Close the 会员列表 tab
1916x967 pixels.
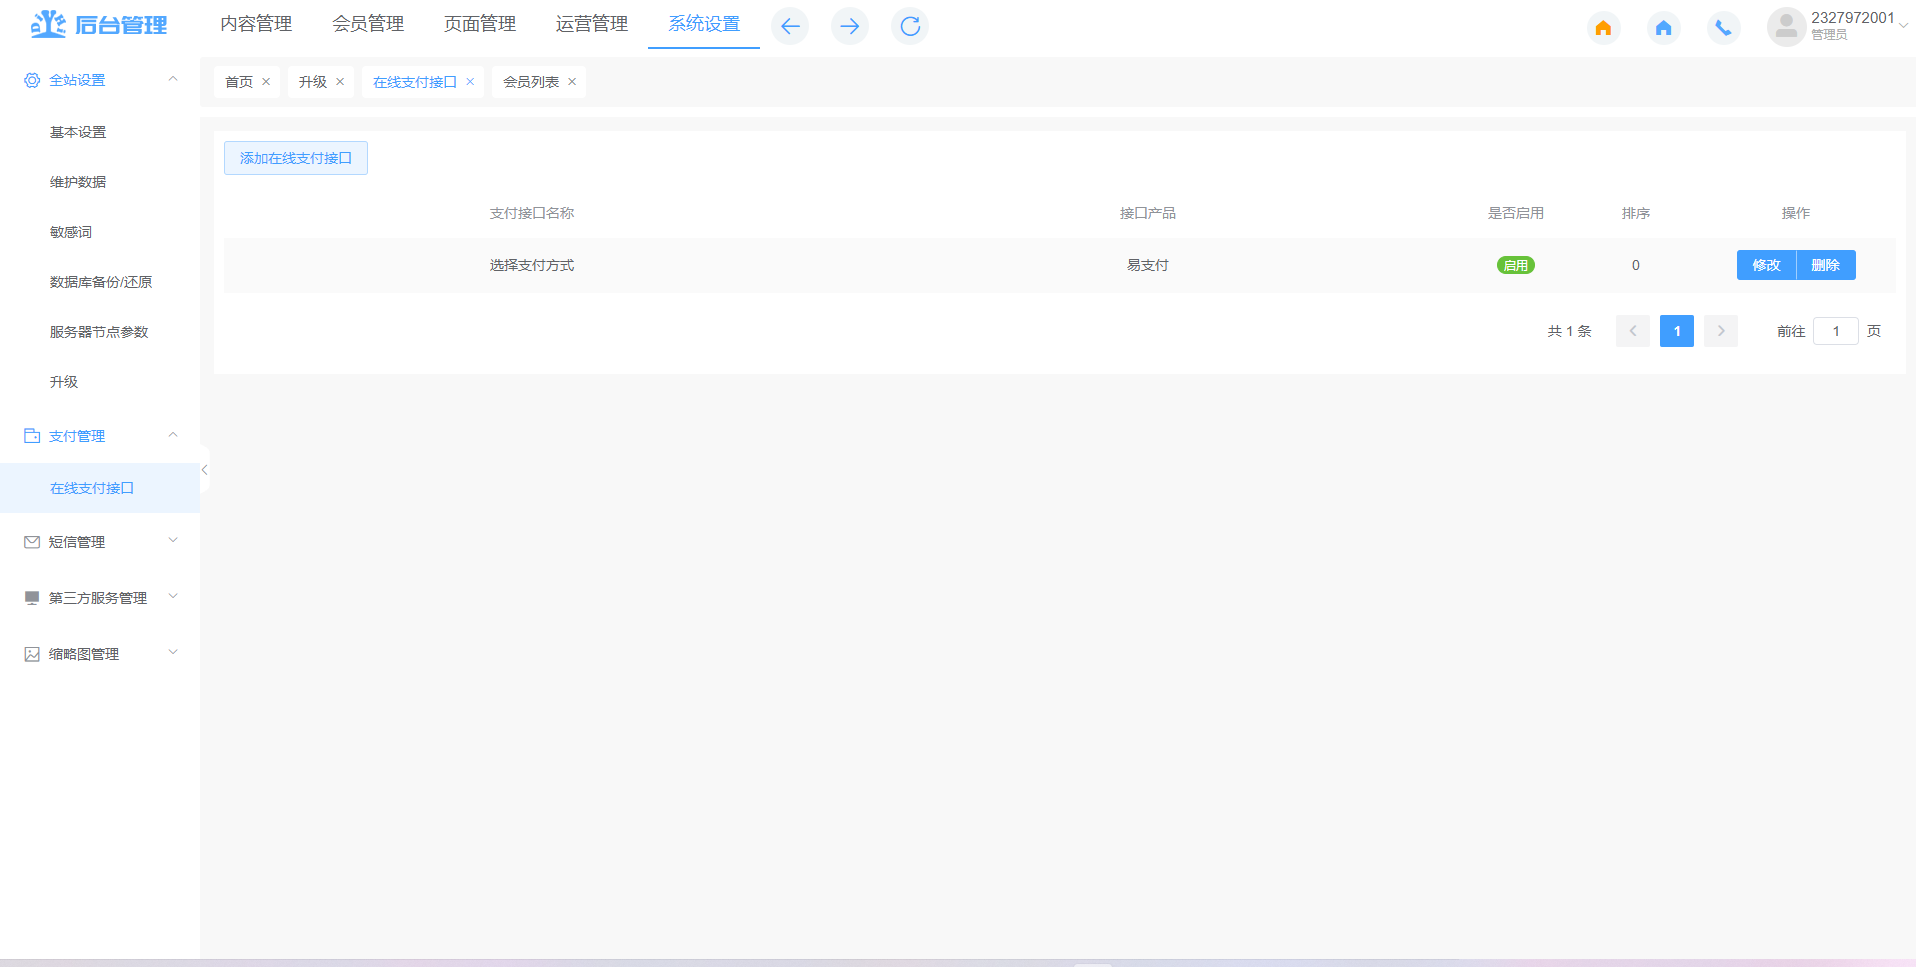(x=572, y=82)
